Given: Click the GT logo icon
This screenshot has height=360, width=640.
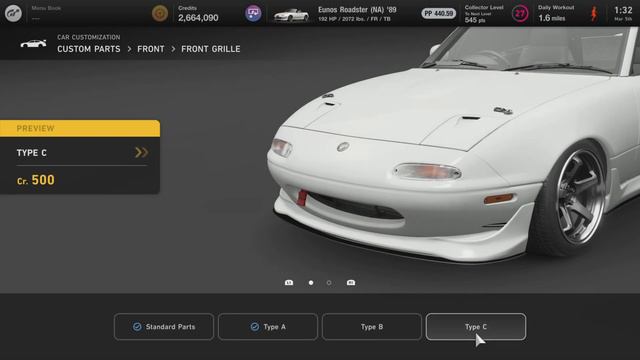Looking at the screenshot, I should click(13, 13).
